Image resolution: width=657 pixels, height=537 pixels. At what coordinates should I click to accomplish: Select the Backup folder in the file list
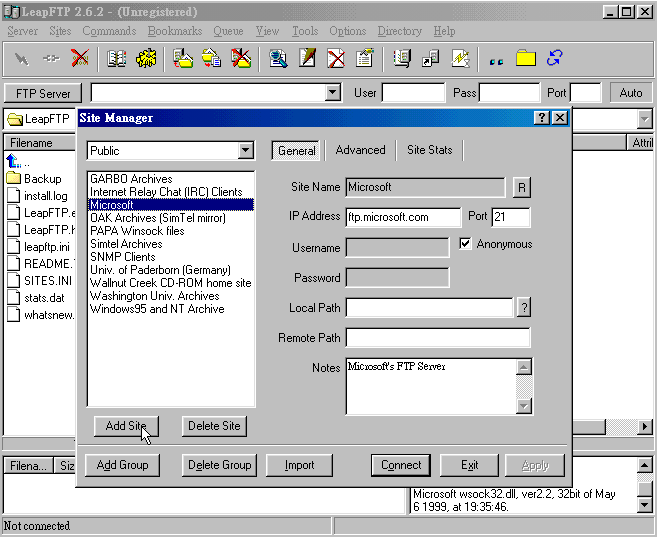click(34, 179)
